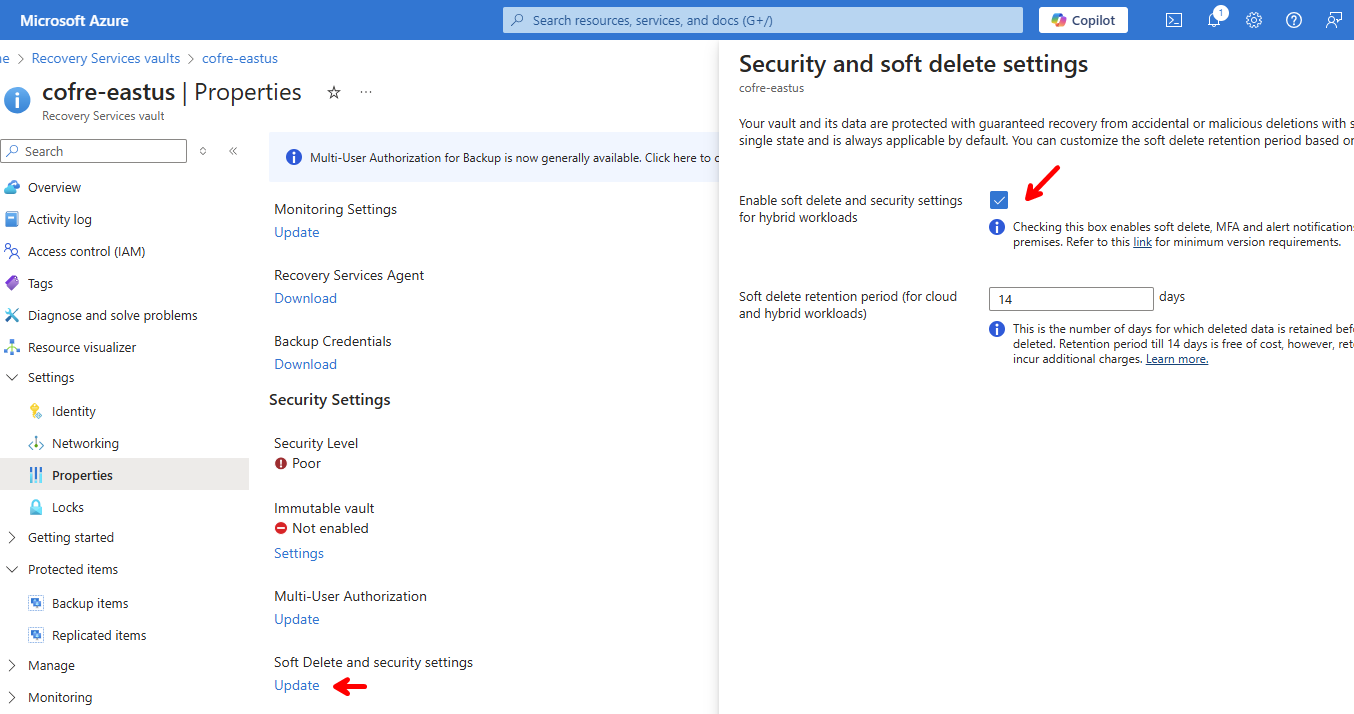Screen dimensions: 1354x714
Task: Open the notifications bell
Action: [x=1214, y=20]
